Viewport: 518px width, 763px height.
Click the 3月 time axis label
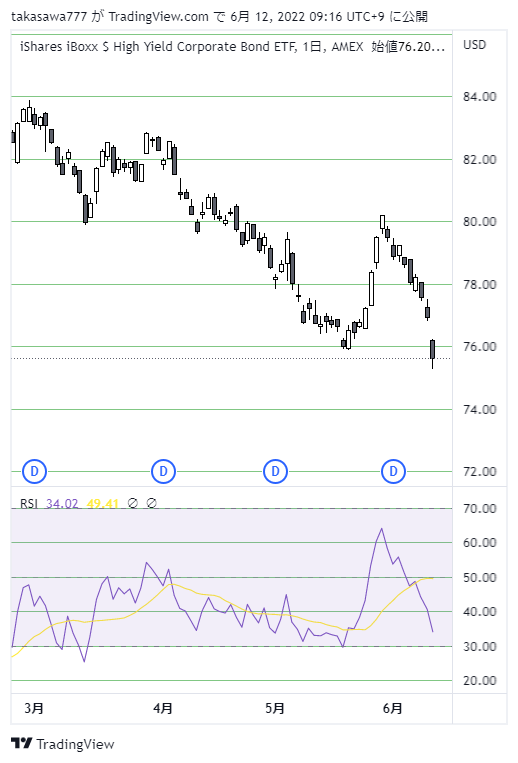[x=34, y=708]
